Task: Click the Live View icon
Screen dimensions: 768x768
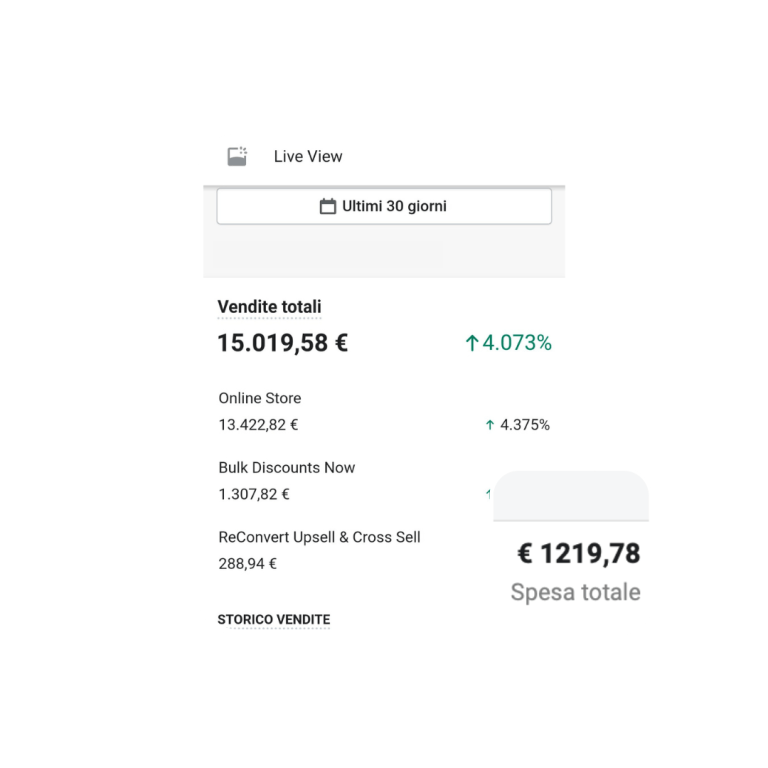Action: (237, 156)
